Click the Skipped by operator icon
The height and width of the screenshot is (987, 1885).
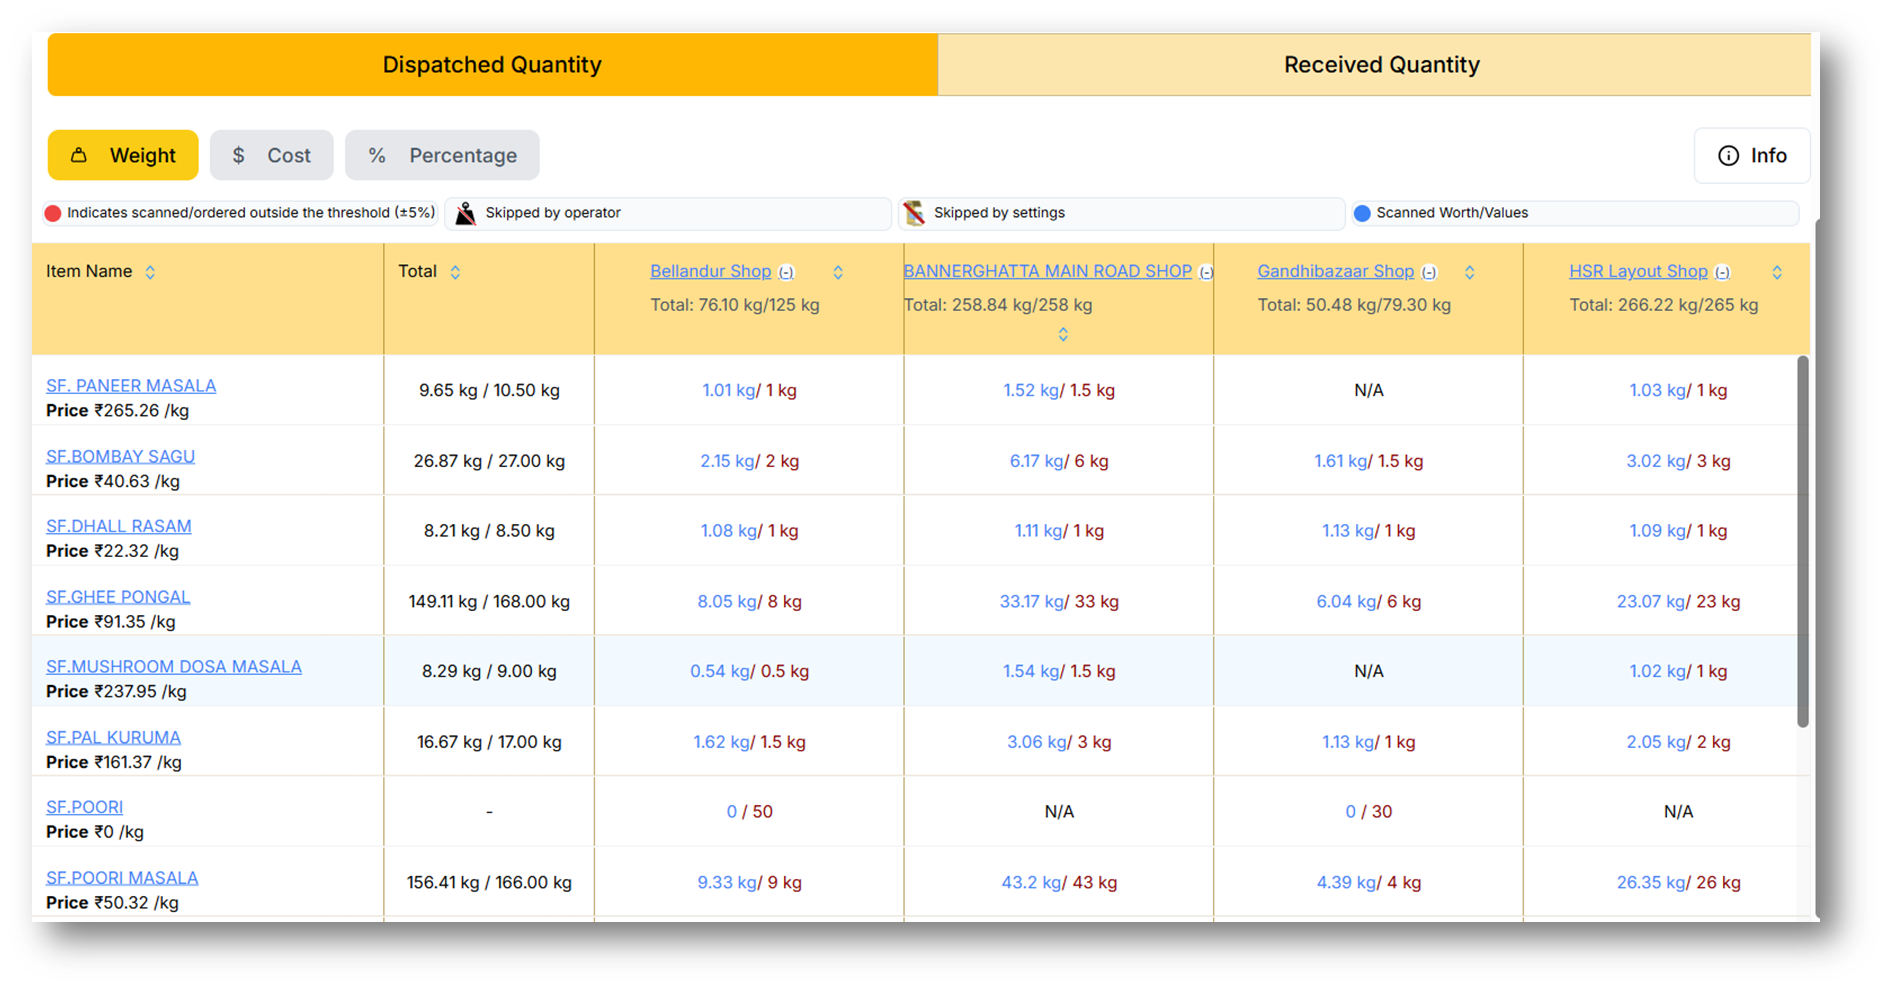click(x=465, y=213)
